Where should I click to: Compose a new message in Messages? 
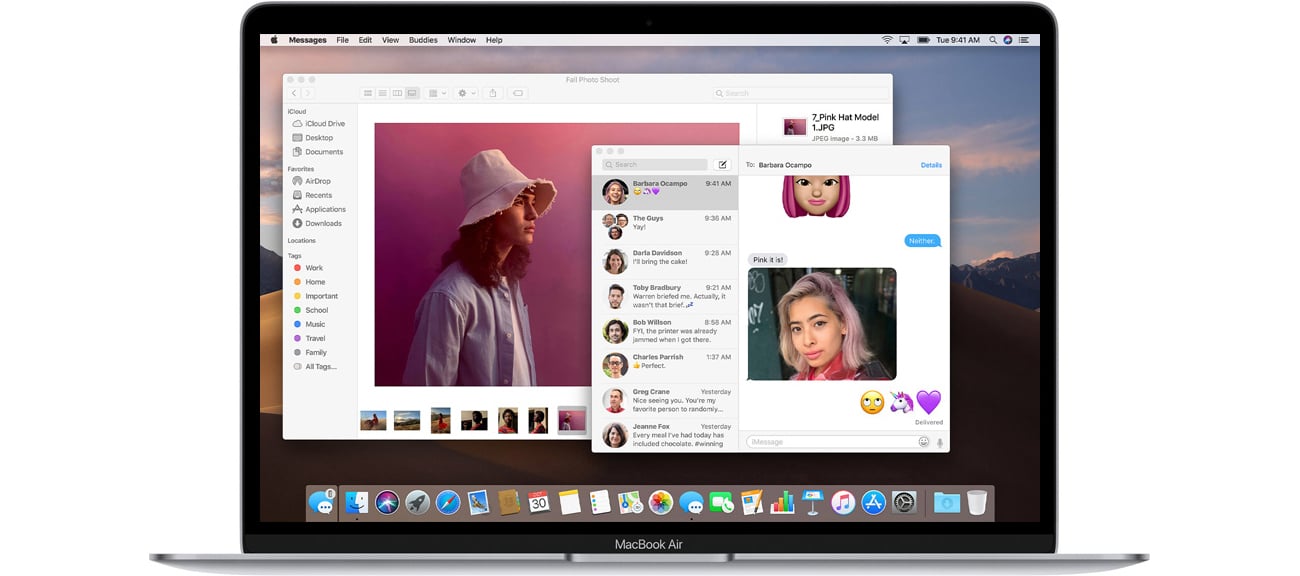pyautogui.click(x=723, y=165)
